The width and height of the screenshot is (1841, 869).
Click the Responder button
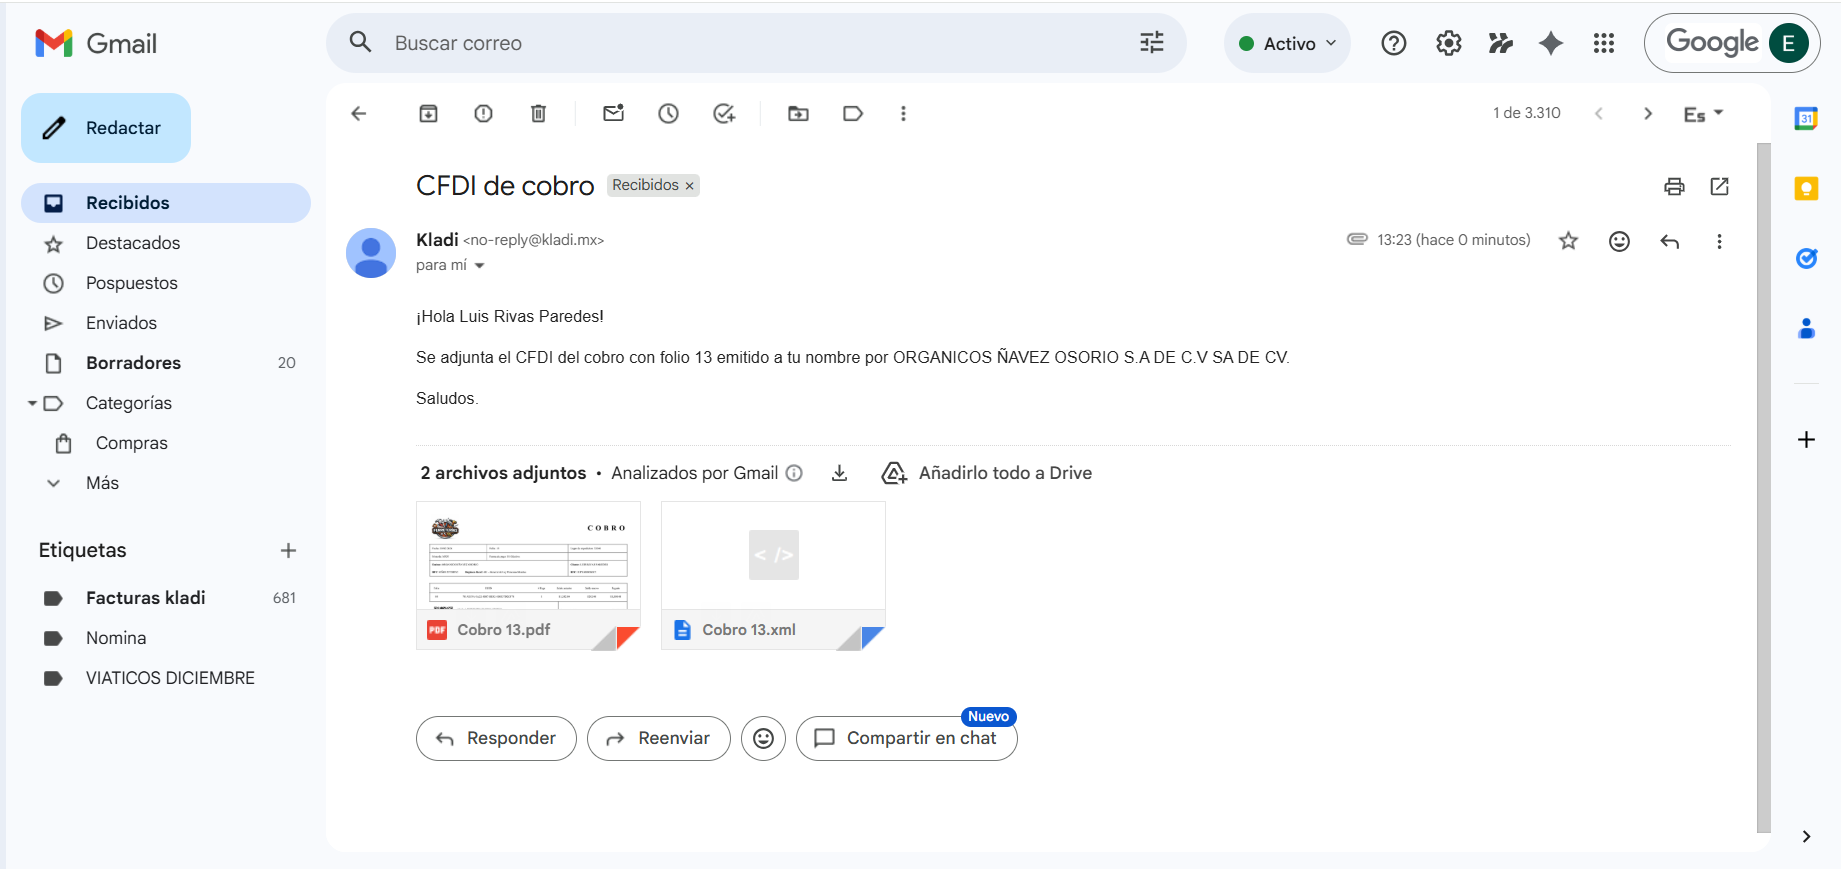point(496,738)
